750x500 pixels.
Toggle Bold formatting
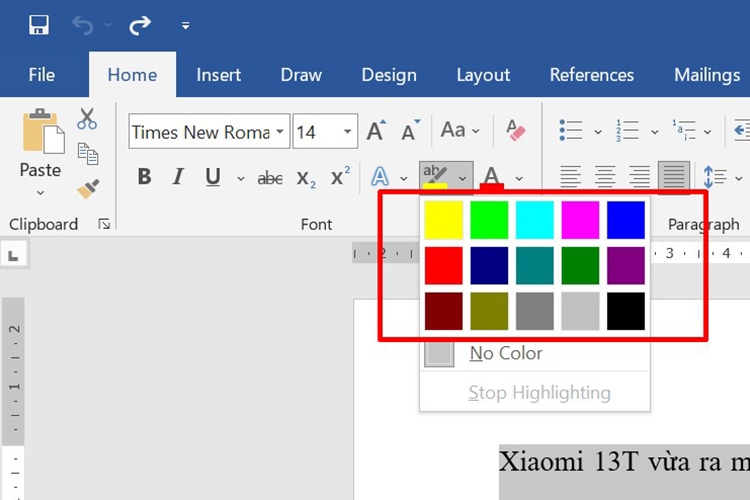point(144,177)
